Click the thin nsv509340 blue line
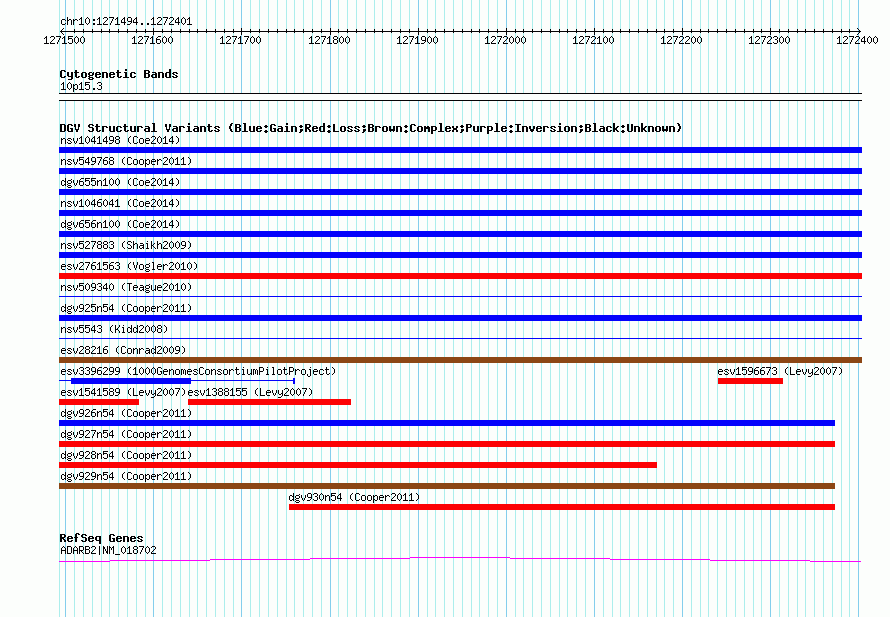Viewport: 890px width, 617px height. (460, 297)
